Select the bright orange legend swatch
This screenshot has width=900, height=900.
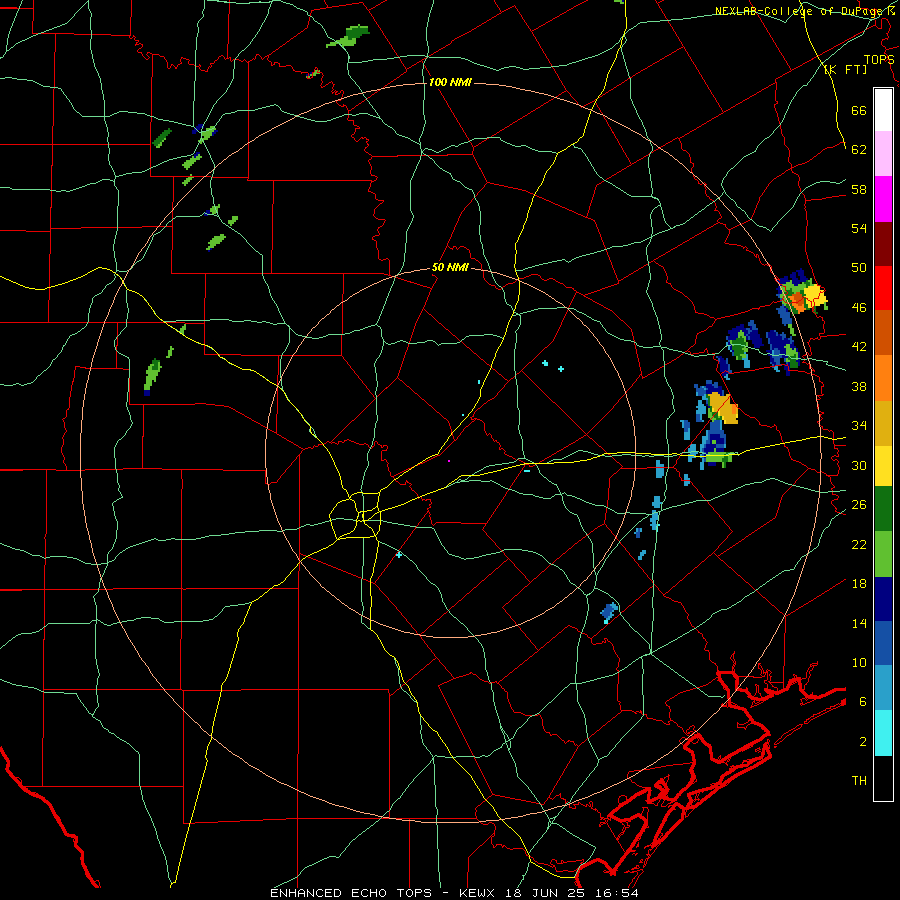pos(883,377)
